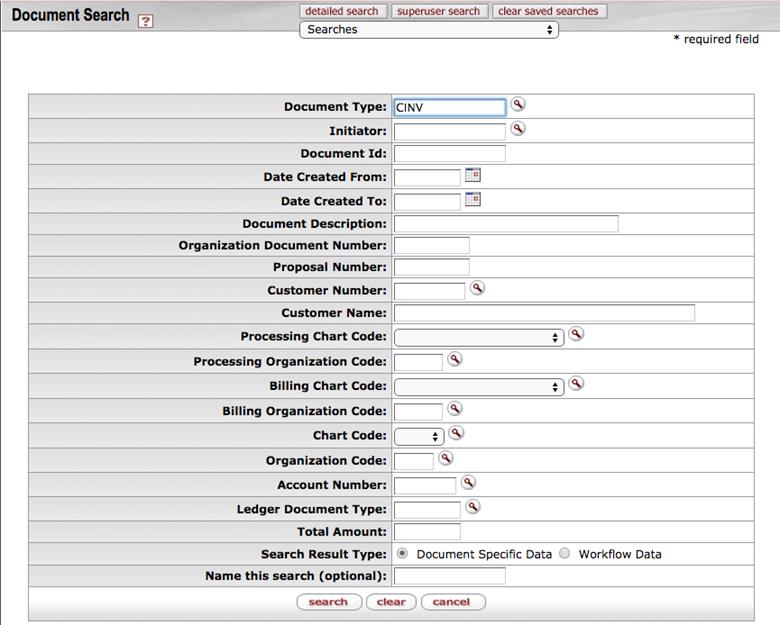Click the Date Created To field
The width and height of the screenshot is (780, 625).
427,202
